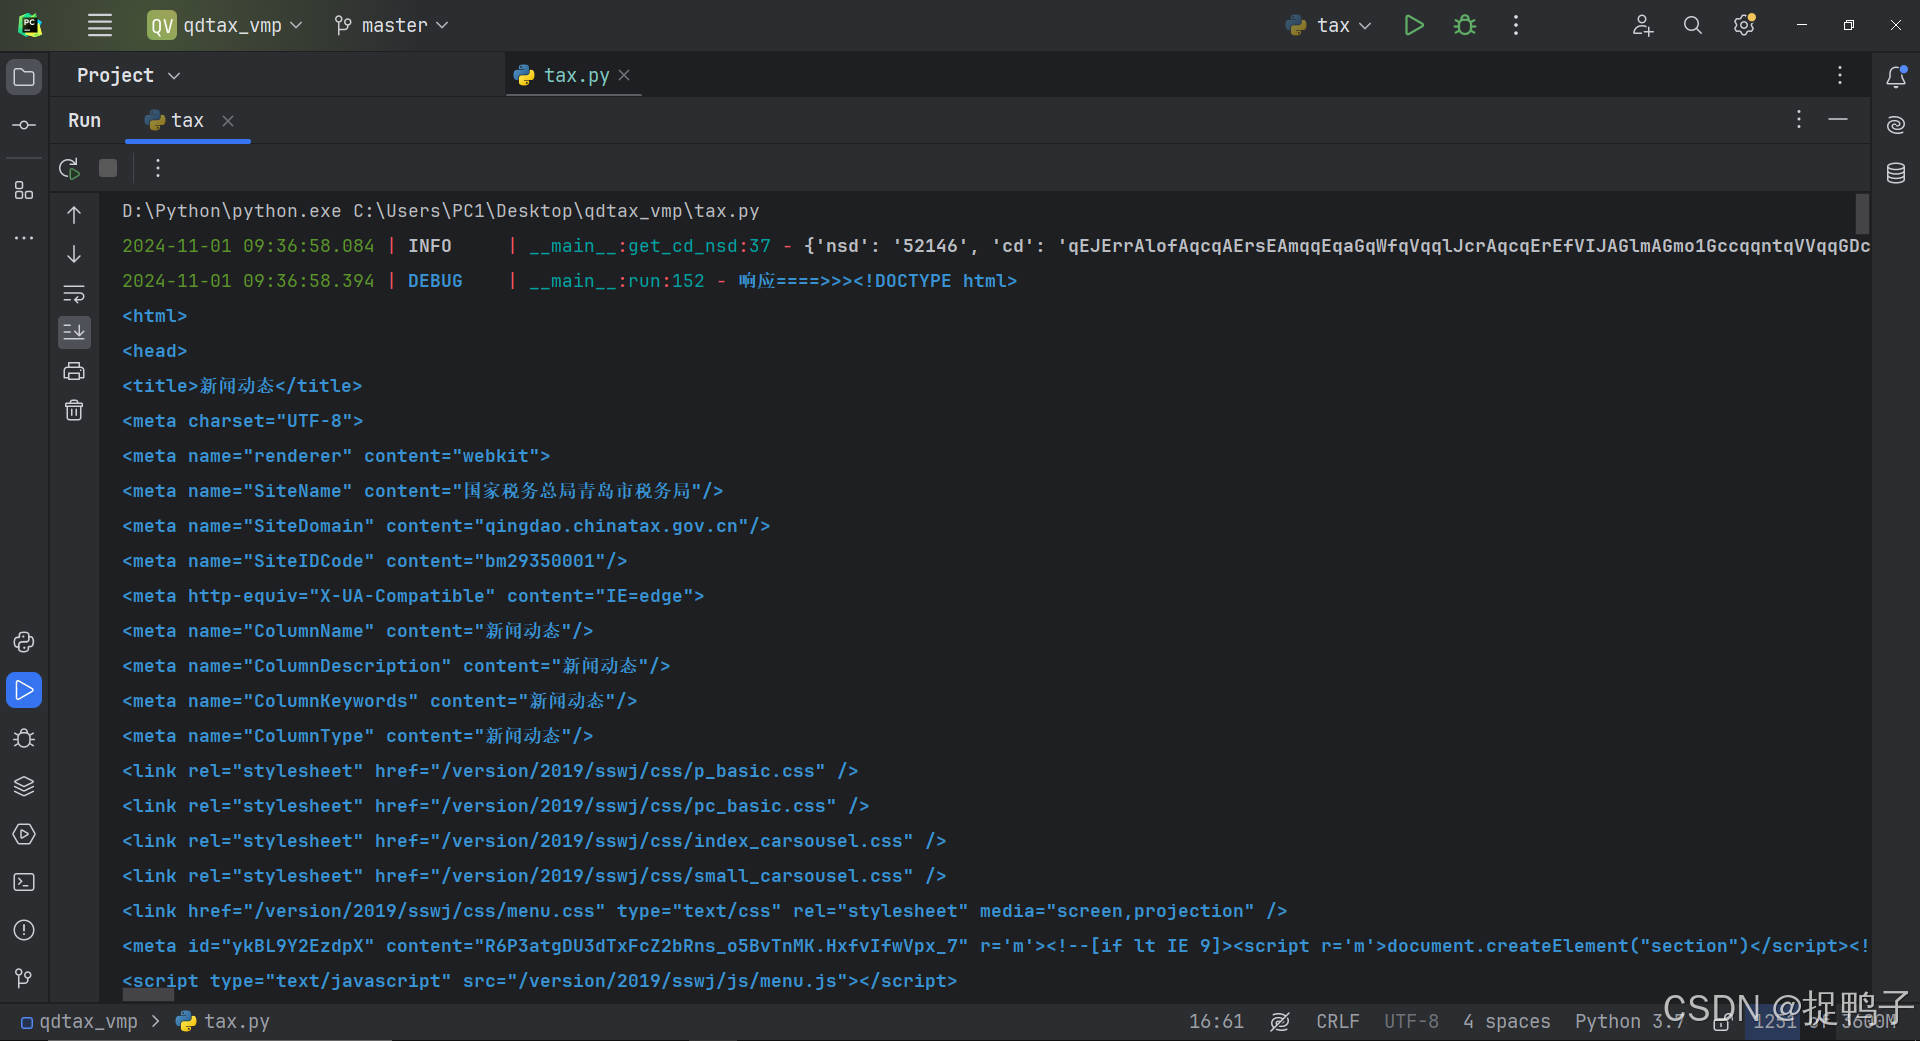Click the meta charset="UTF-8" line
The width and height of the screenshot is (1920, 1041).
click(243, 421)
